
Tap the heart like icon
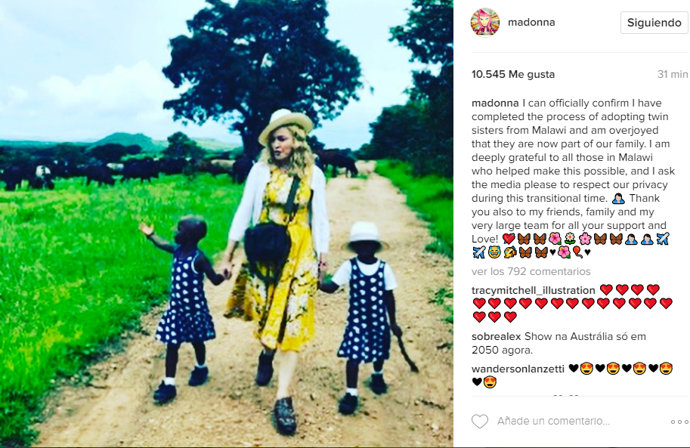[480, 421]
